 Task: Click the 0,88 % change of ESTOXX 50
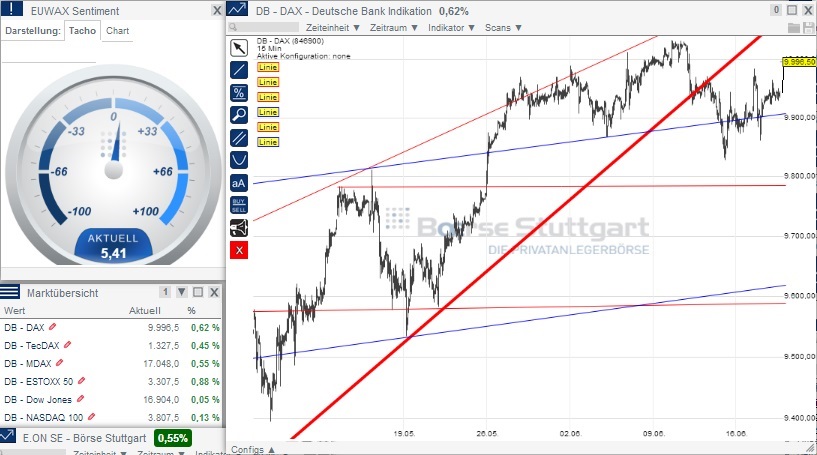click(205, 382)
